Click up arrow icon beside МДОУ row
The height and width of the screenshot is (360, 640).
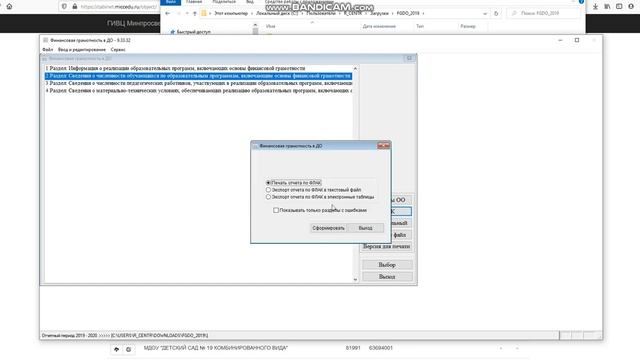click(x=116, y=349)
